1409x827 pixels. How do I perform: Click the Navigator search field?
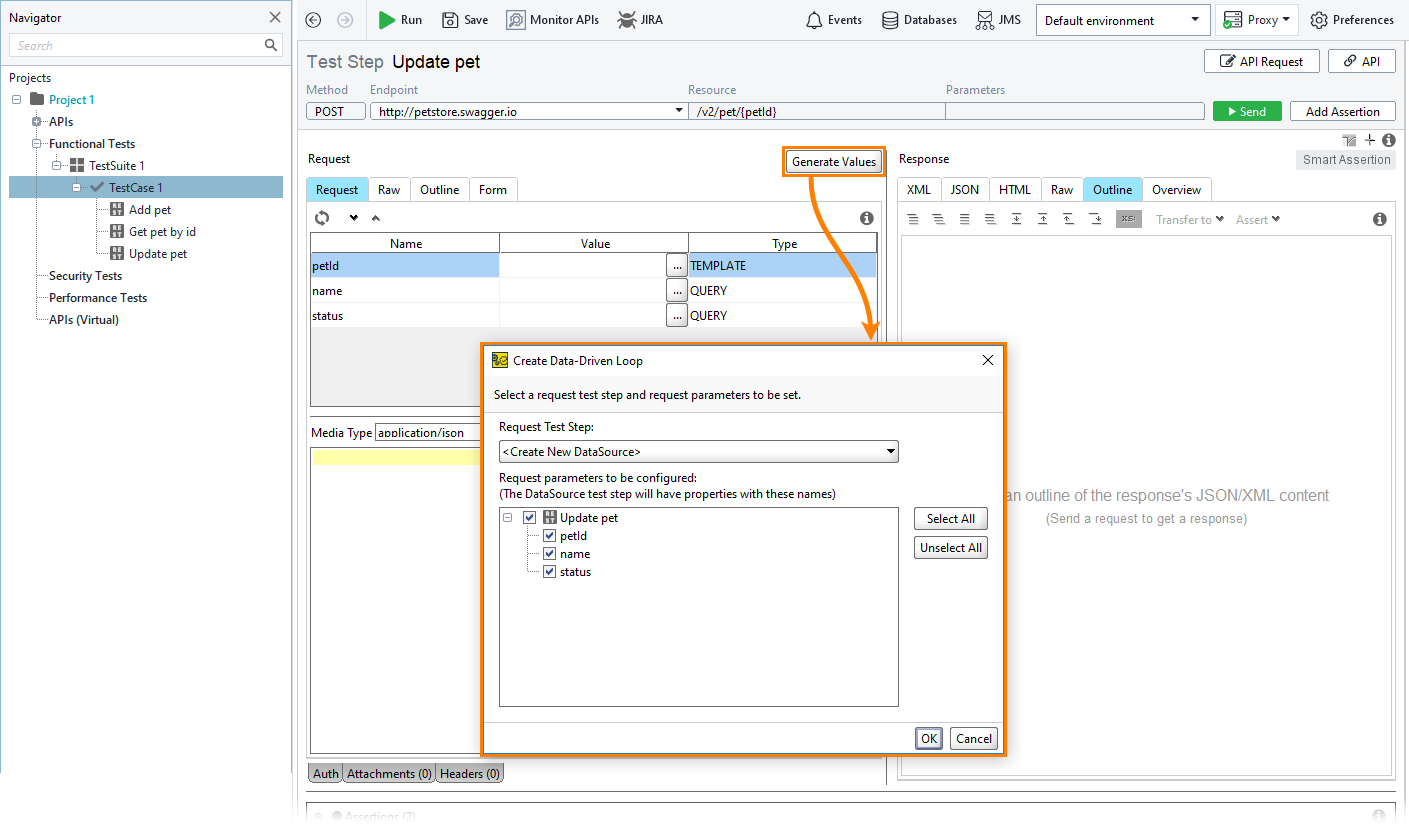pos(136,45)
